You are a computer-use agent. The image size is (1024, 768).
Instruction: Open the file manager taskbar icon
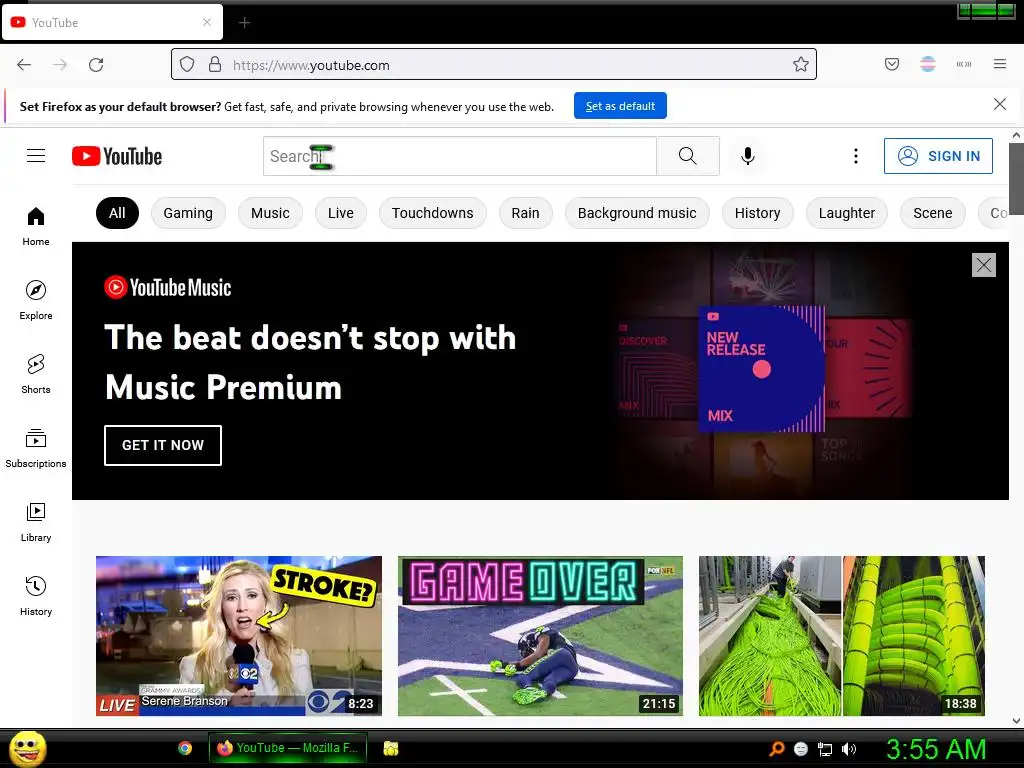pyautogui.click(x=391, y=748)
